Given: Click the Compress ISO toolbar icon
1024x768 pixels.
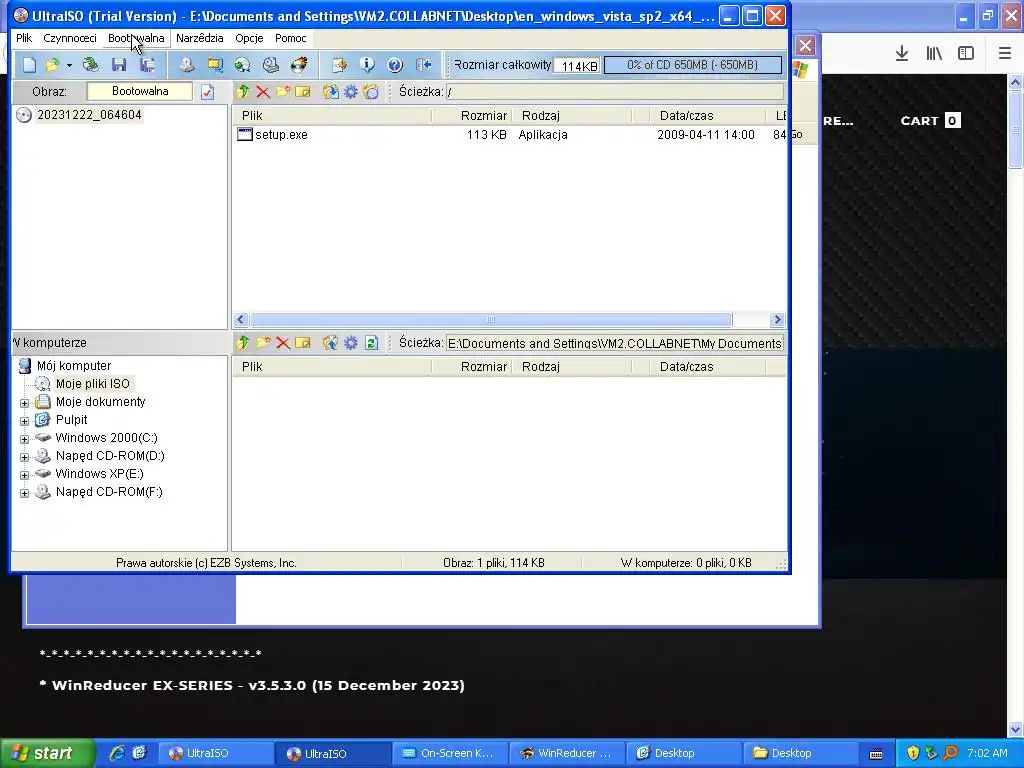Looking at the screenshot, I should (x=242, y=65).
